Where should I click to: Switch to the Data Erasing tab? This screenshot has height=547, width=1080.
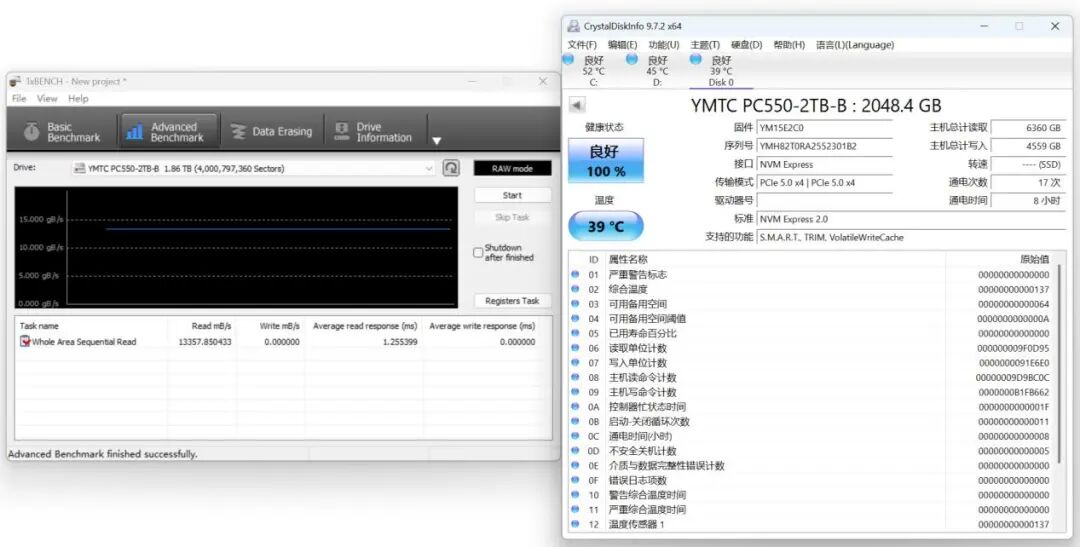271,132
